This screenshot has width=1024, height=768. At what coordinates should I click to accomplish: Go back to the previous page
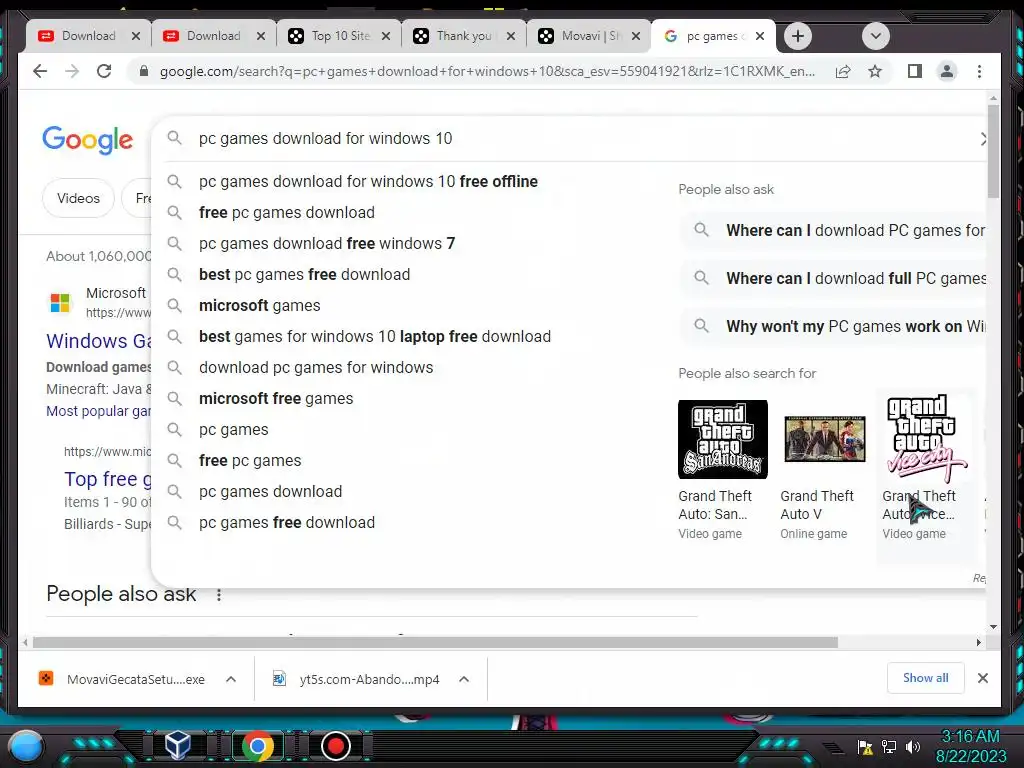(40, 71)
